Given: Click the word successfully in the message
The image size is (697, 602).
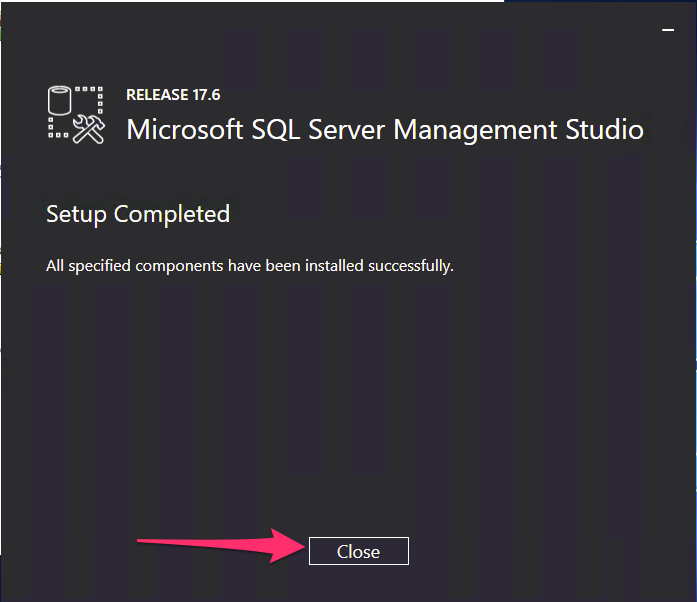Looking at the screenshot, I should pos(411,266).
